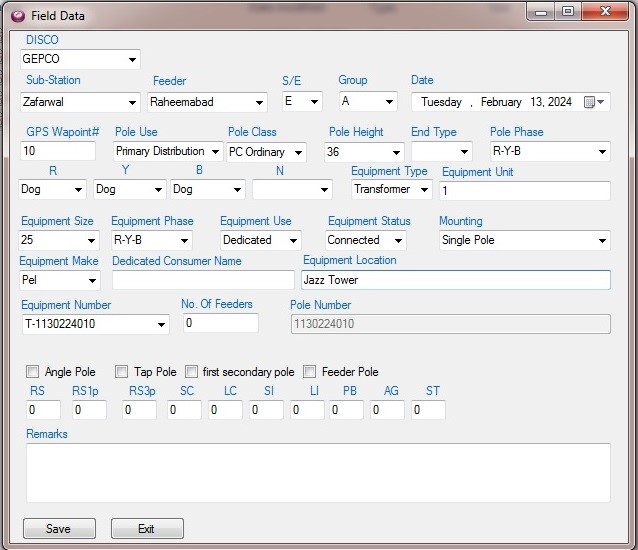Viewport: 638px width, 550px height.
Task: Click the Remarks text area
Action: 318,472
